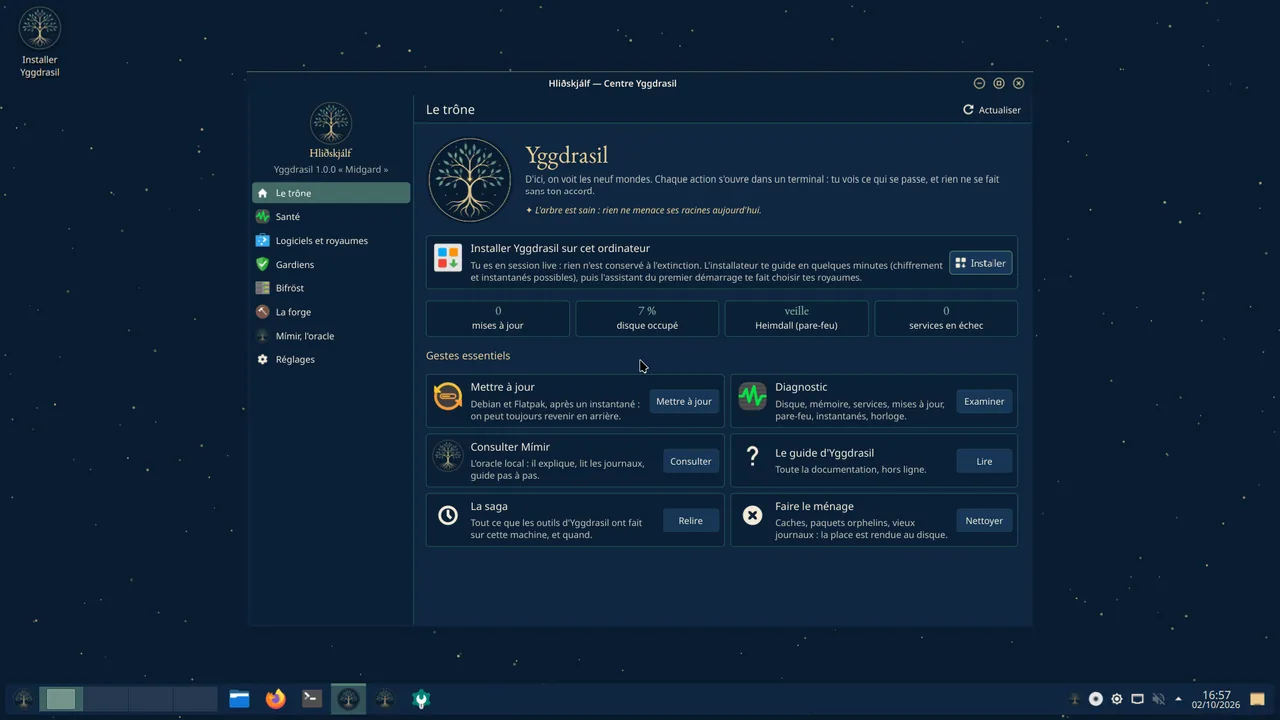Open Installer Yggdrasil desktop shortcut
1280x720 pixels.
point(40,42)
